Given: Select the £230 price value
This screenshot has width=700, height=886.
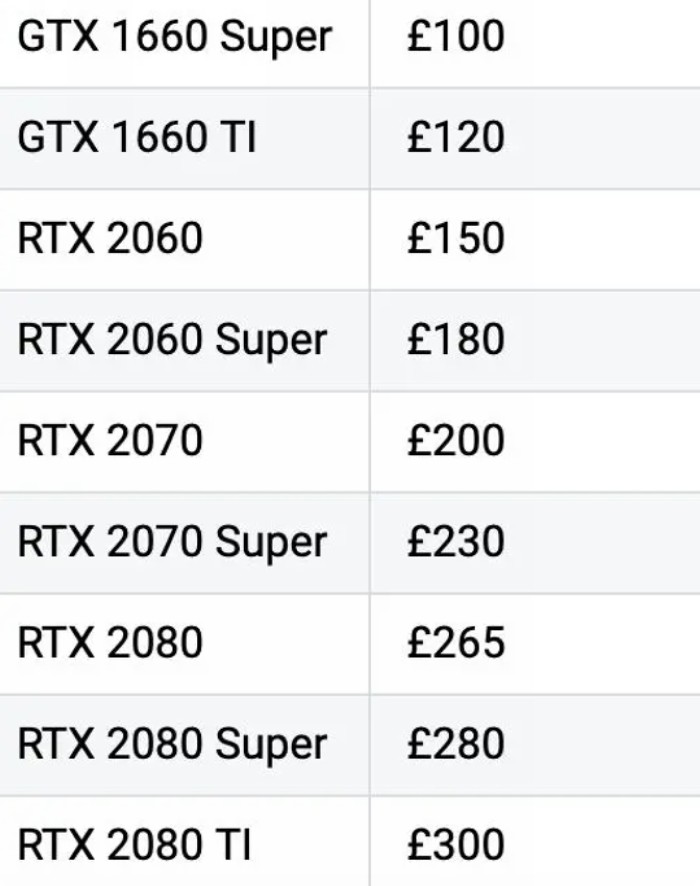Looking at the screenshot, I should (x=455, y=542).
